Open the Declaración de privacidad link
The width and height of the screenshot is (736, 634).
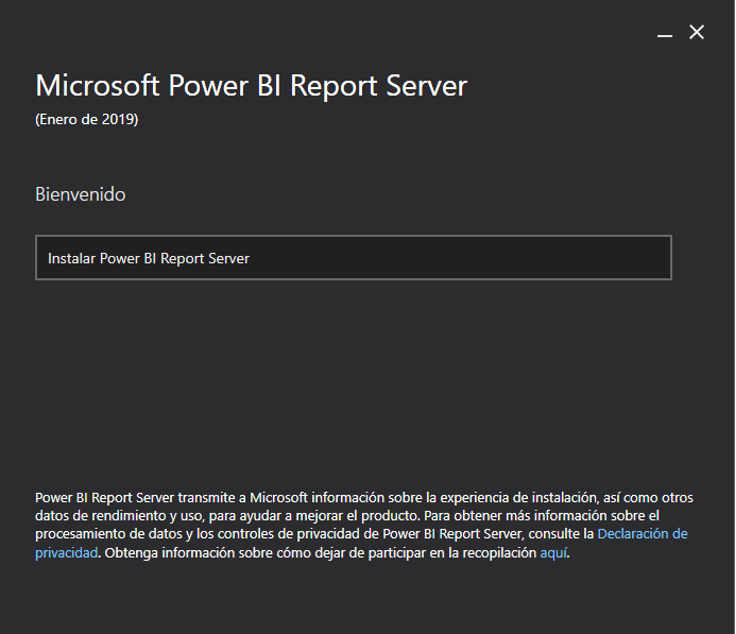pyautogui.click(x=641, y=534)
